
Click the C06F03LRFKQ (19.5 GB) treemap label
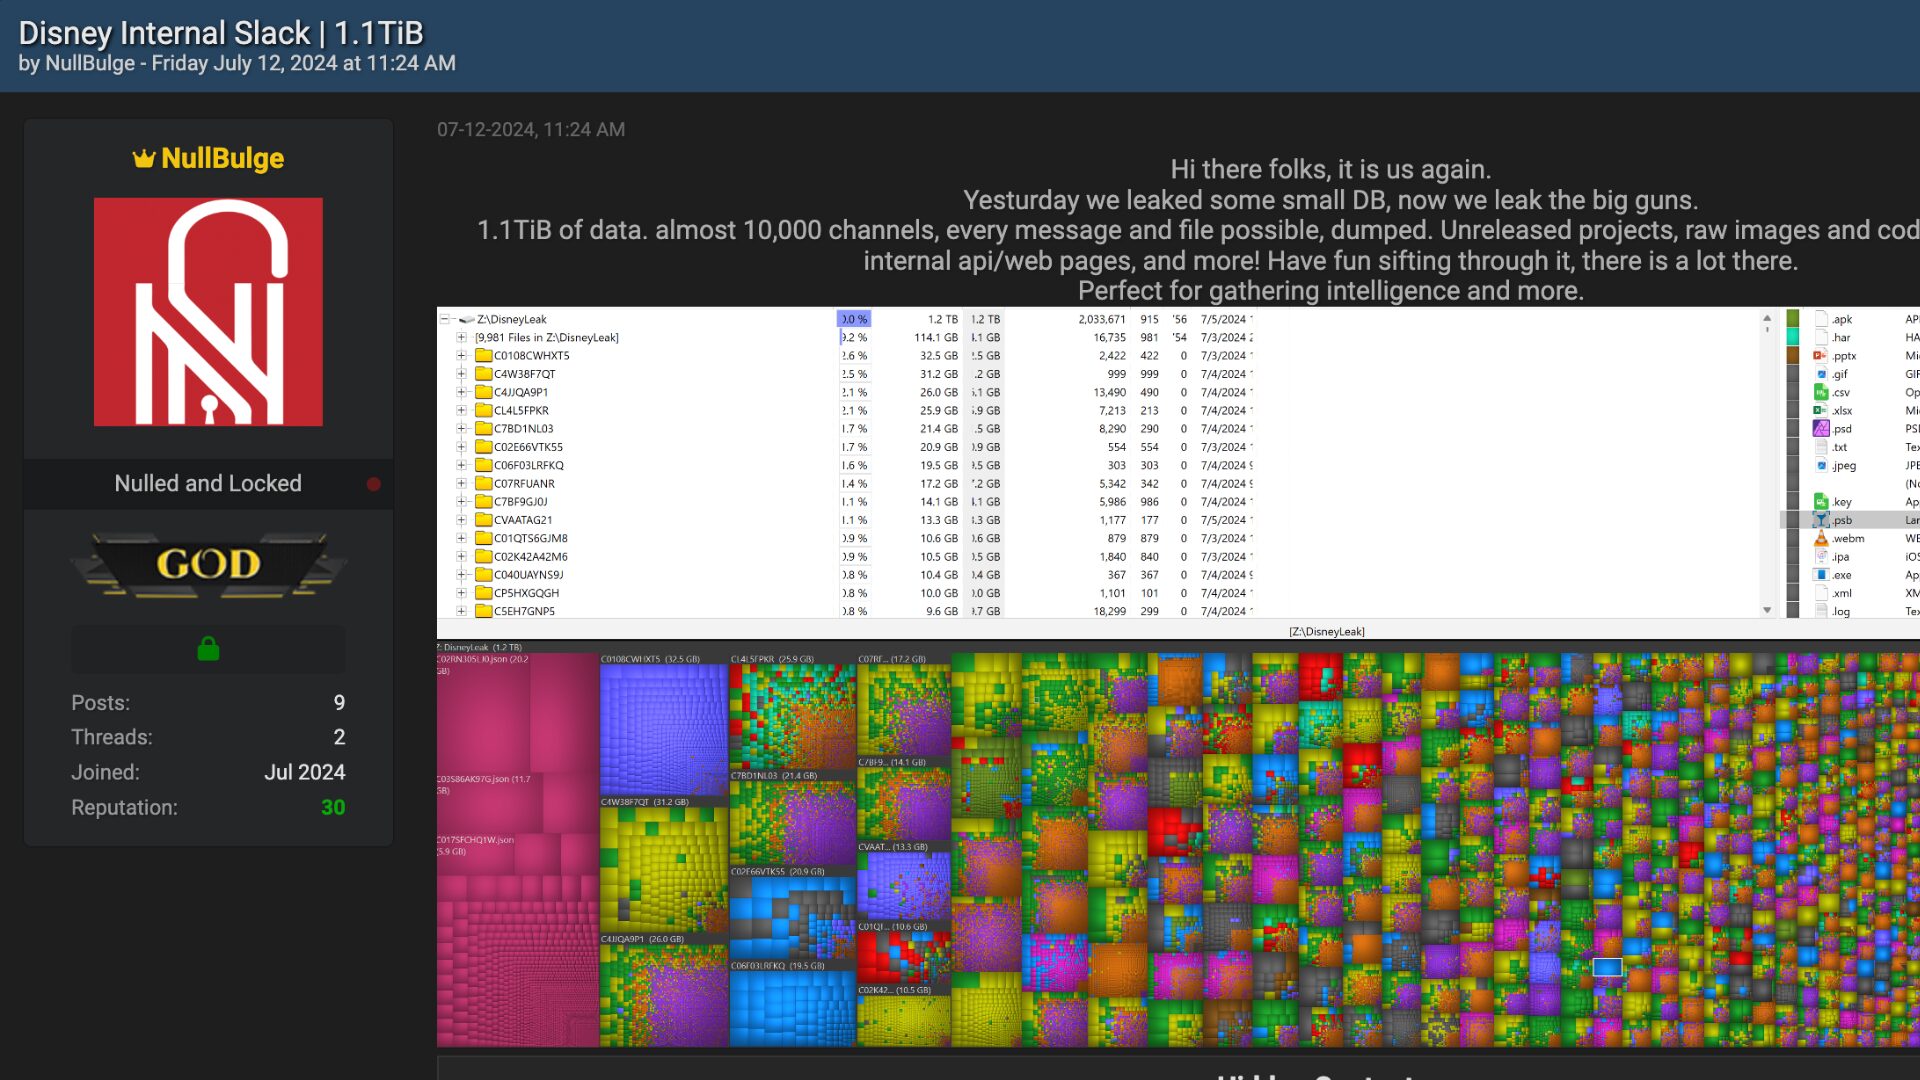click(x=778, y=966)
